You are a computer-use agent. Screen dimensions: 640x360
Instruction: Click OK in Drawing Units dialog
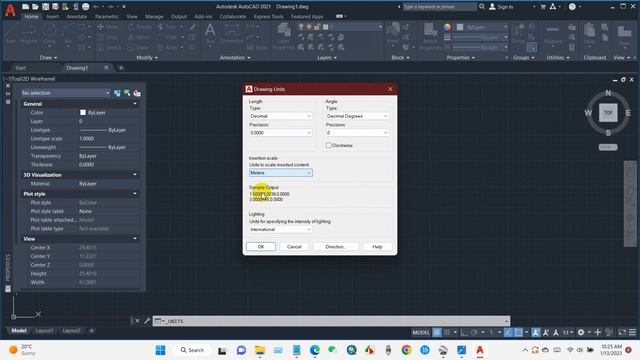click(261, 247)
